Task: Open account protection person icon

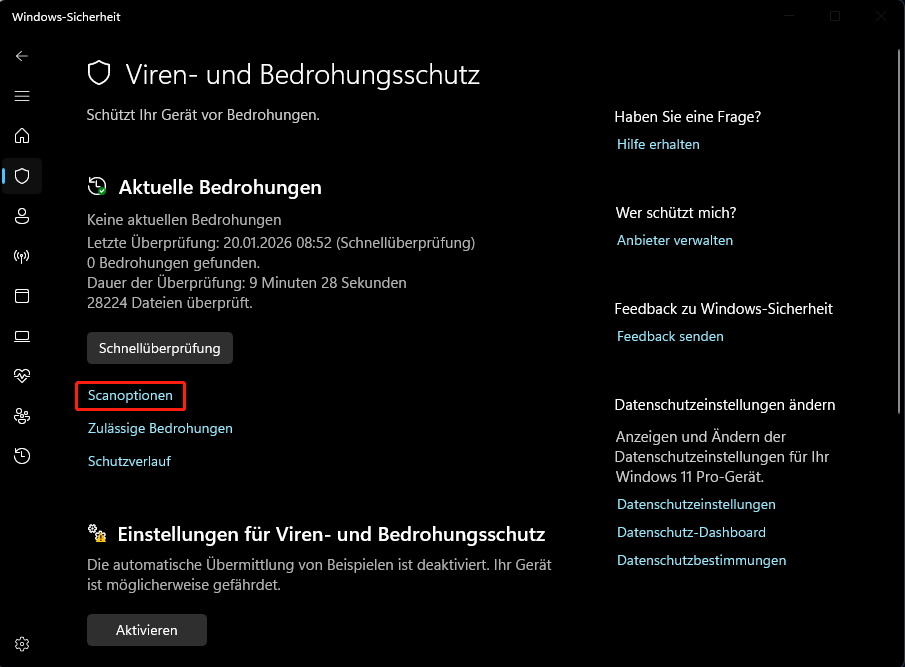Action: tap(22, 216)
